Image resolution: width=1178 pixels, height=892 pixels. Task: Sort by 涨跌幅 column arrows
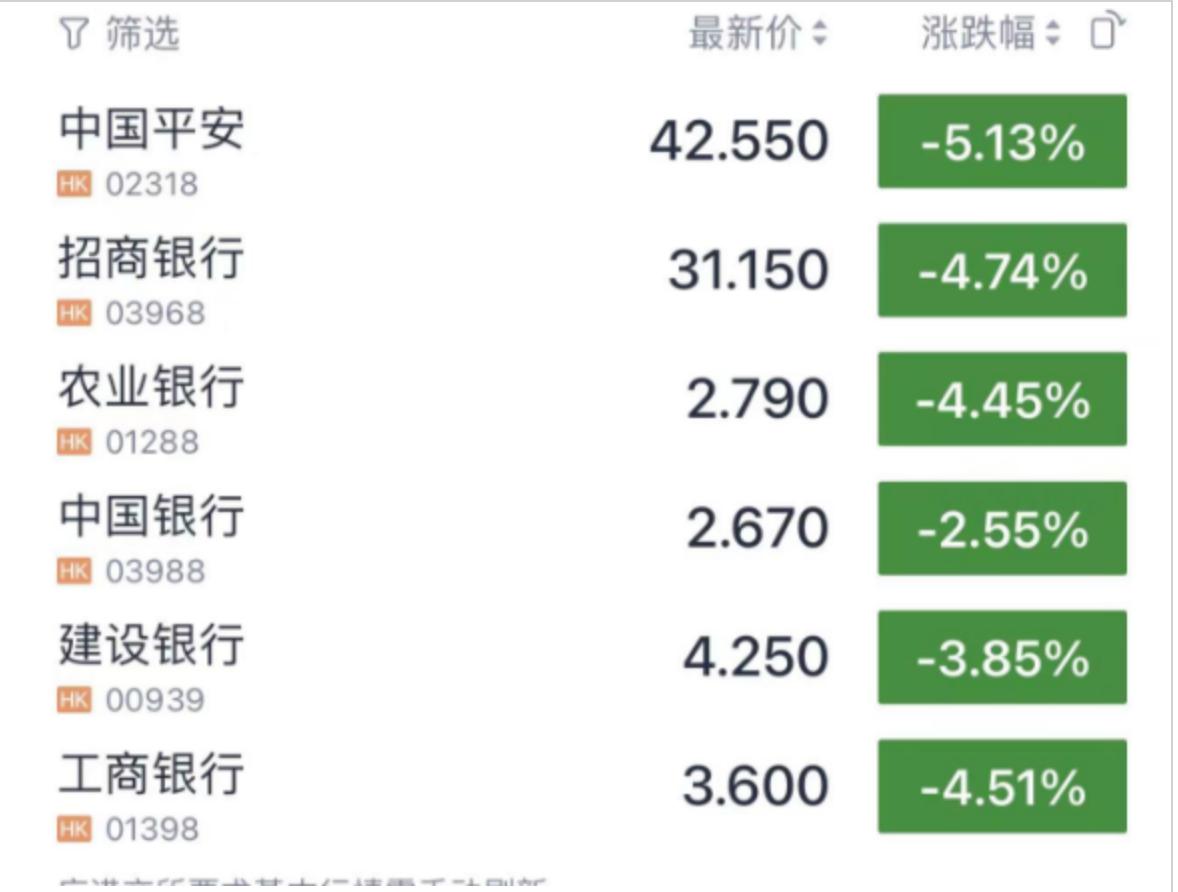click(1051, 36)
